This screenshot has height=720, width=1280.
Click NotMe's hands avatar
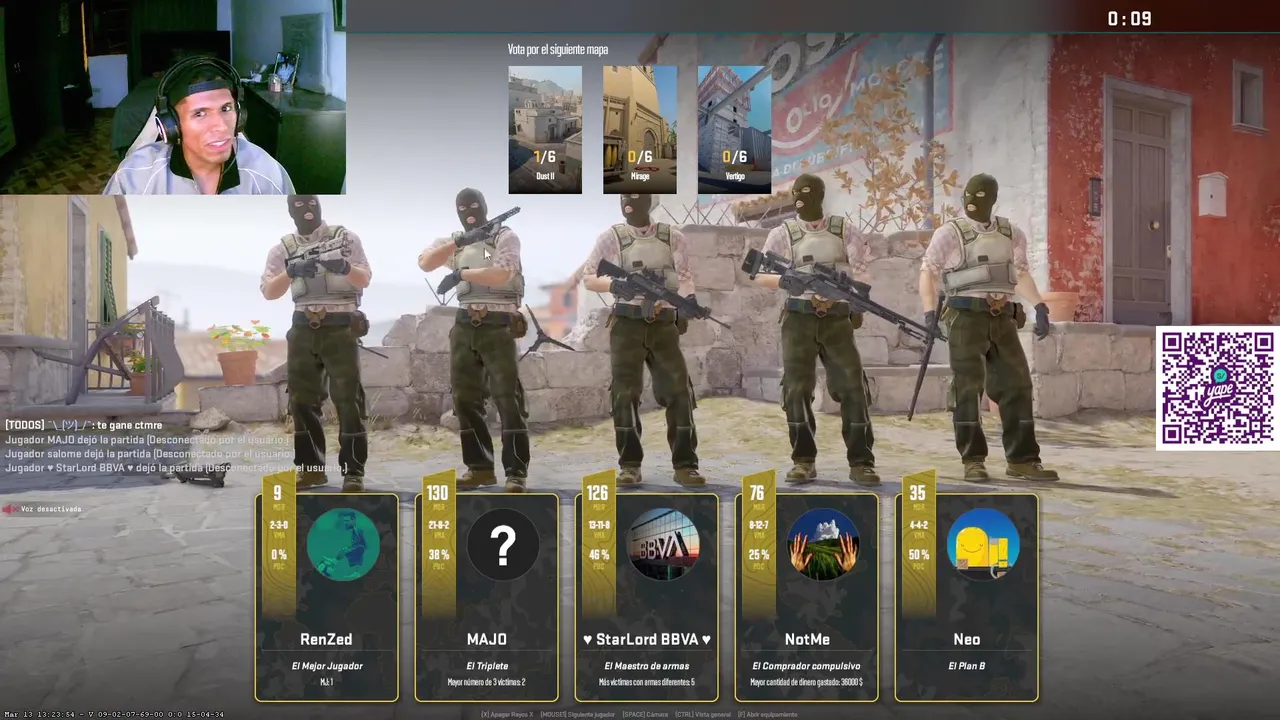pos(823,545)
